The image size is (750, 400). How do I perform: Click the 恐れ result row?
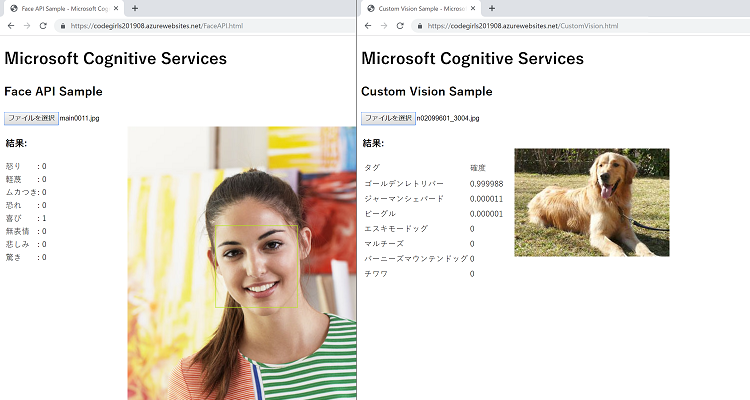[x=26, y=205]
